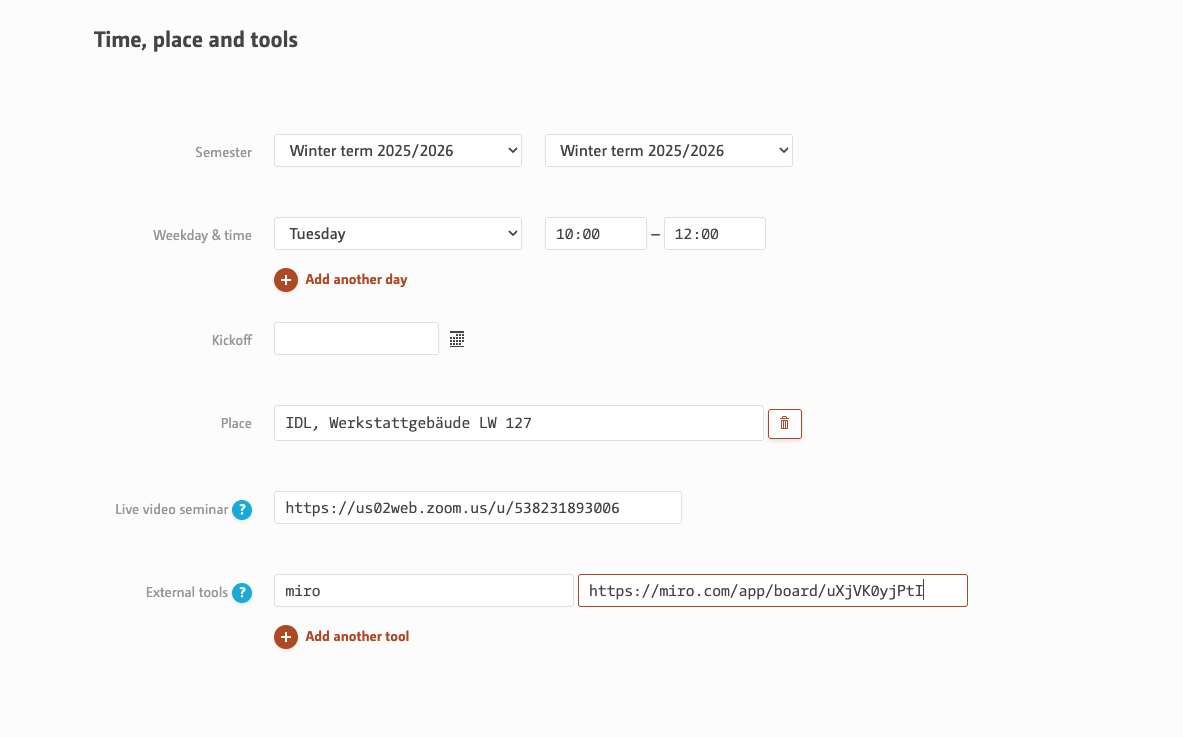The image size is (1183, 737).
Task: Click the Weekday & time label
Action: [x=202, y=235]
